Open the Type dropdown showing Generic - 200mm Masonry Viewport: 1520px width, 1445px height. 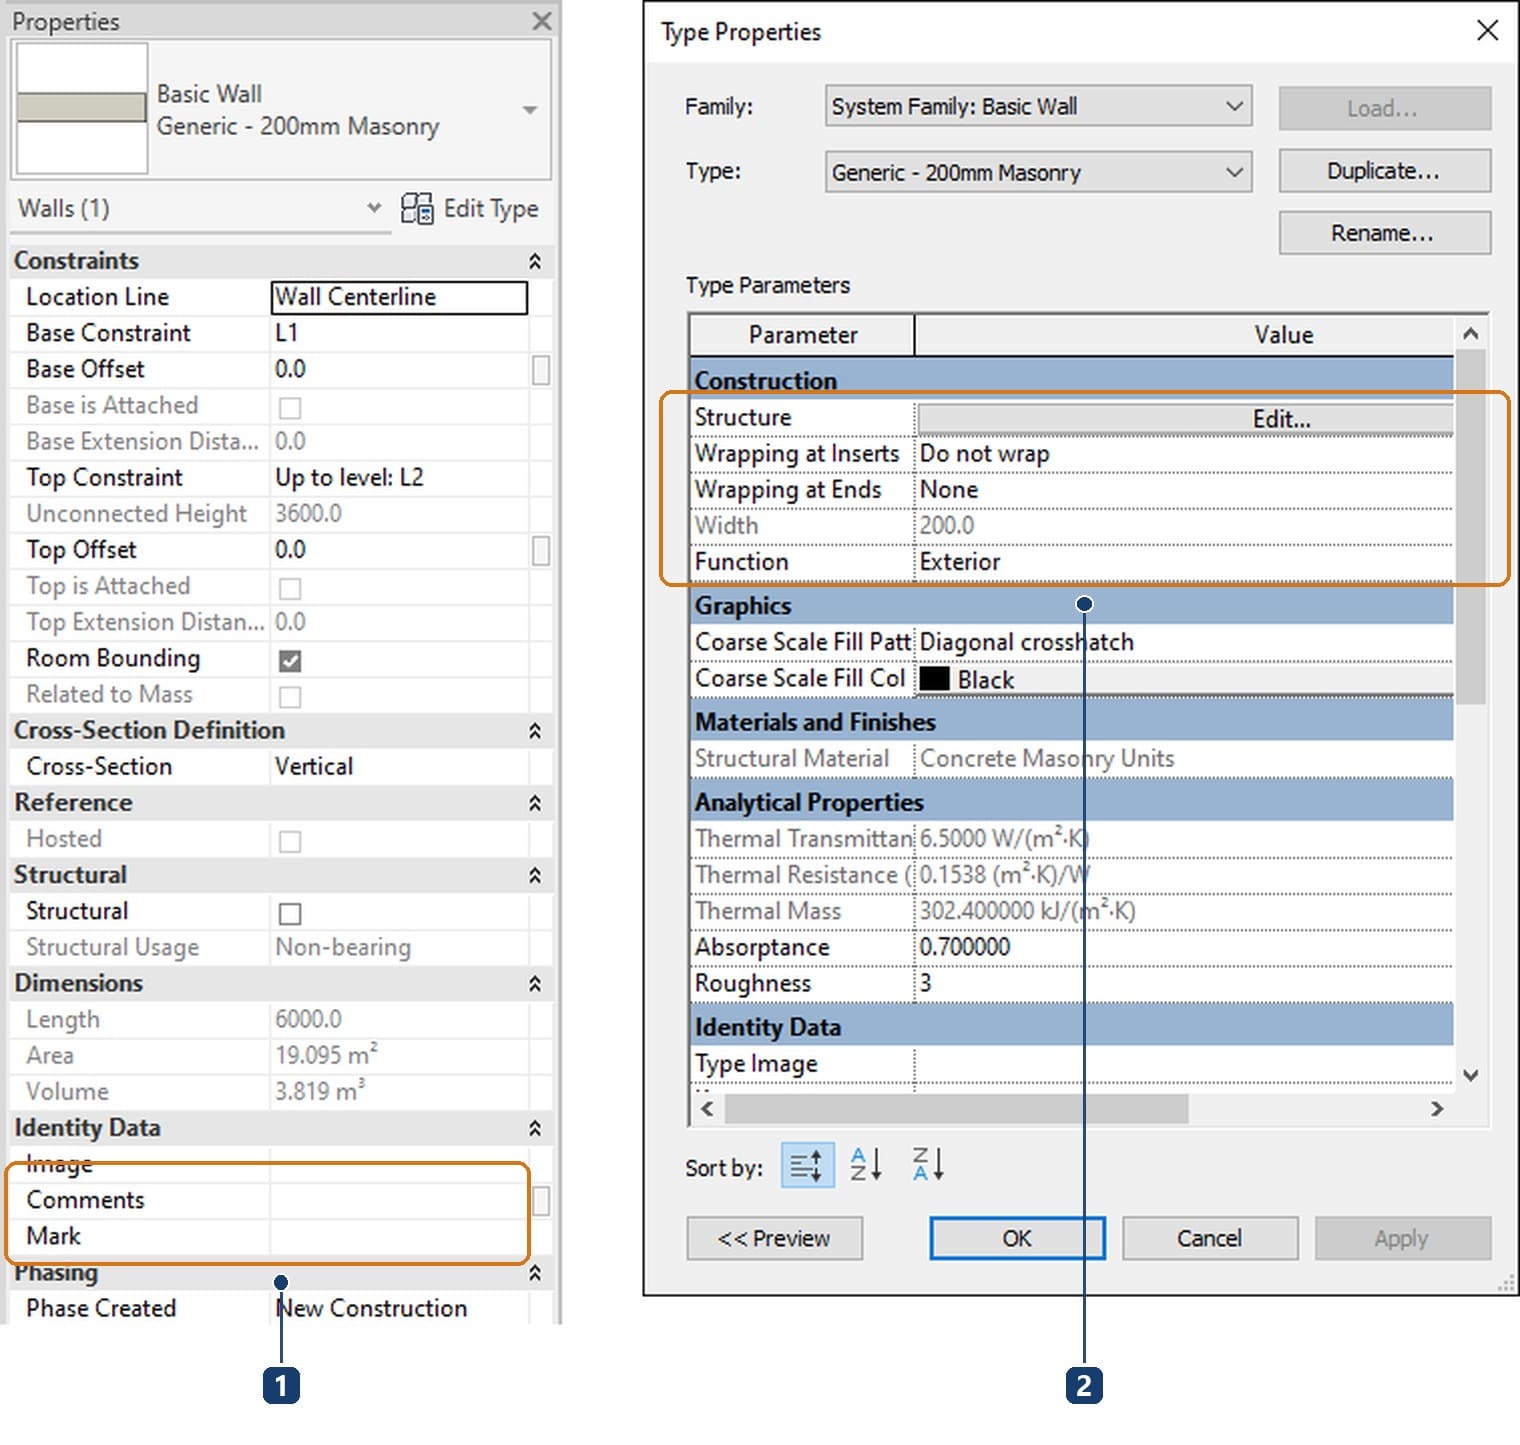(x=1038, y=172)
